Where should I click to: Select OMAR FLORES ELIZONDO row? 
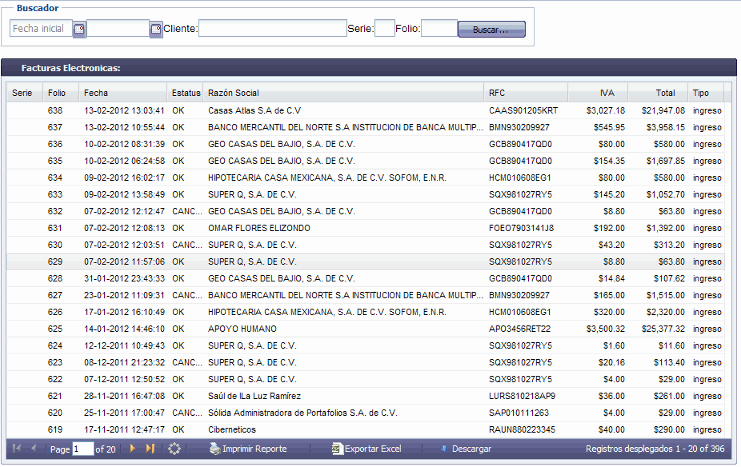click(365, 228)
